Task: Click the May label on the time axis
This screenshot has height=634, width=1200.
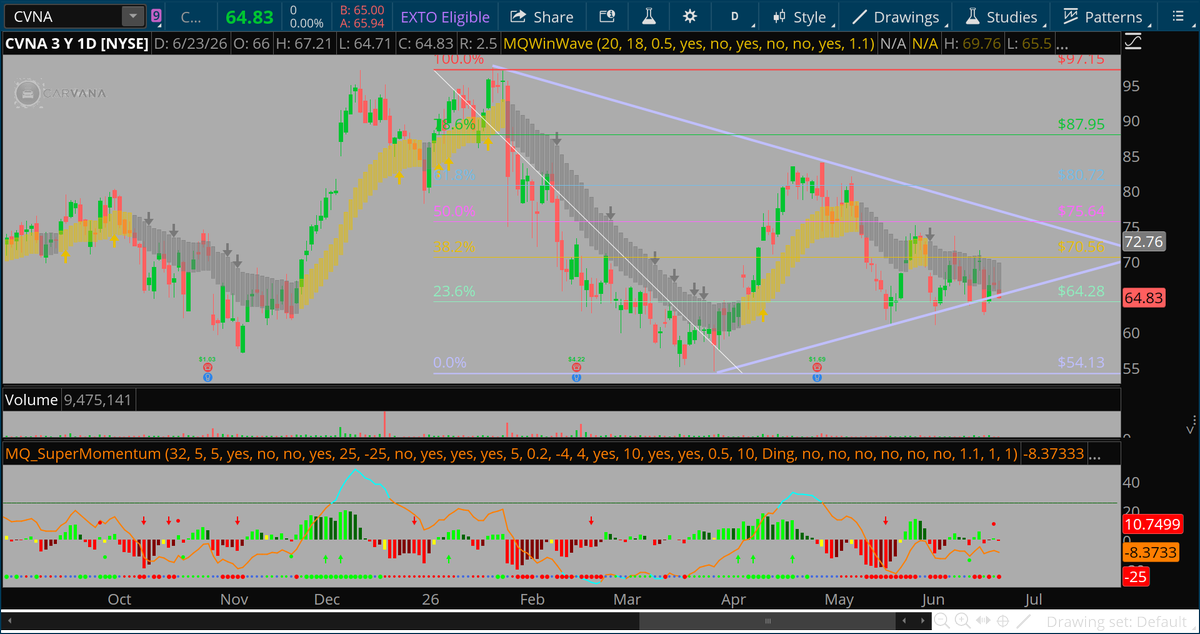Action: click(x=840, y=598)
